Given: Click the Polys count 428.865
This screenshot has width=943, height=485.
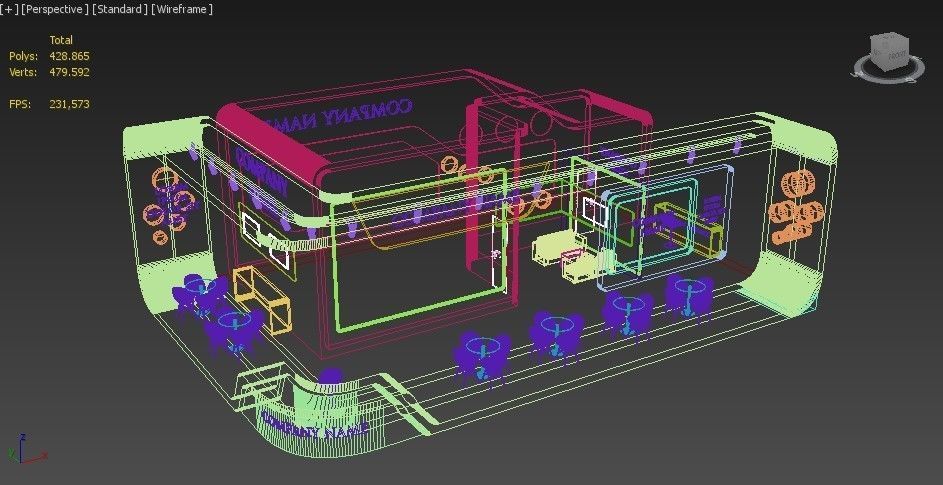Looking at the screenshot, I should pyautogui.click(x=69, y=56).
